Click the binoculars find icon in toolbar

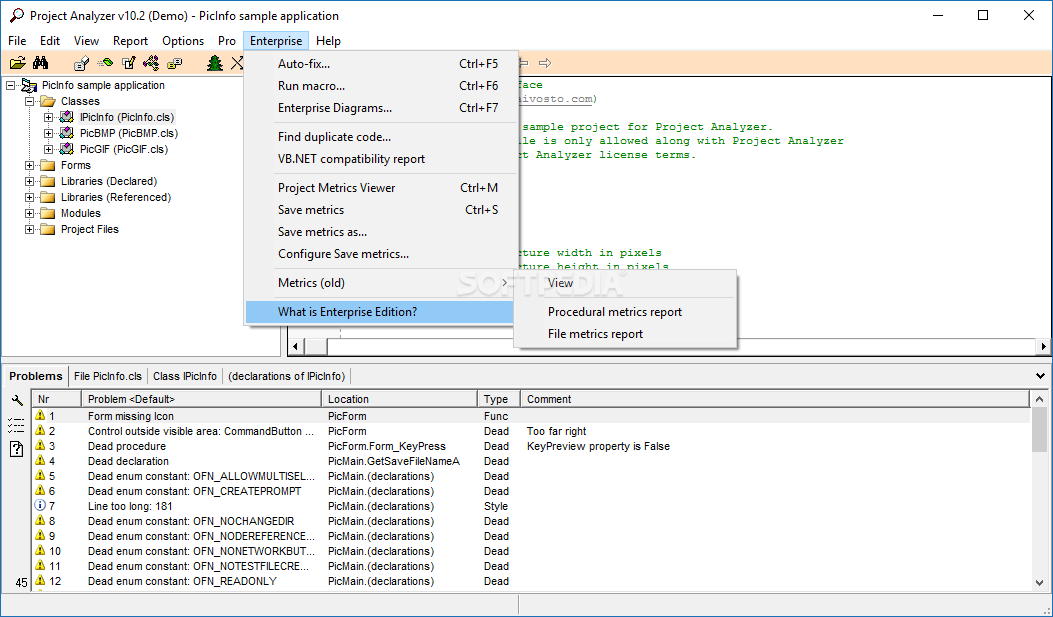click(41, 63)
